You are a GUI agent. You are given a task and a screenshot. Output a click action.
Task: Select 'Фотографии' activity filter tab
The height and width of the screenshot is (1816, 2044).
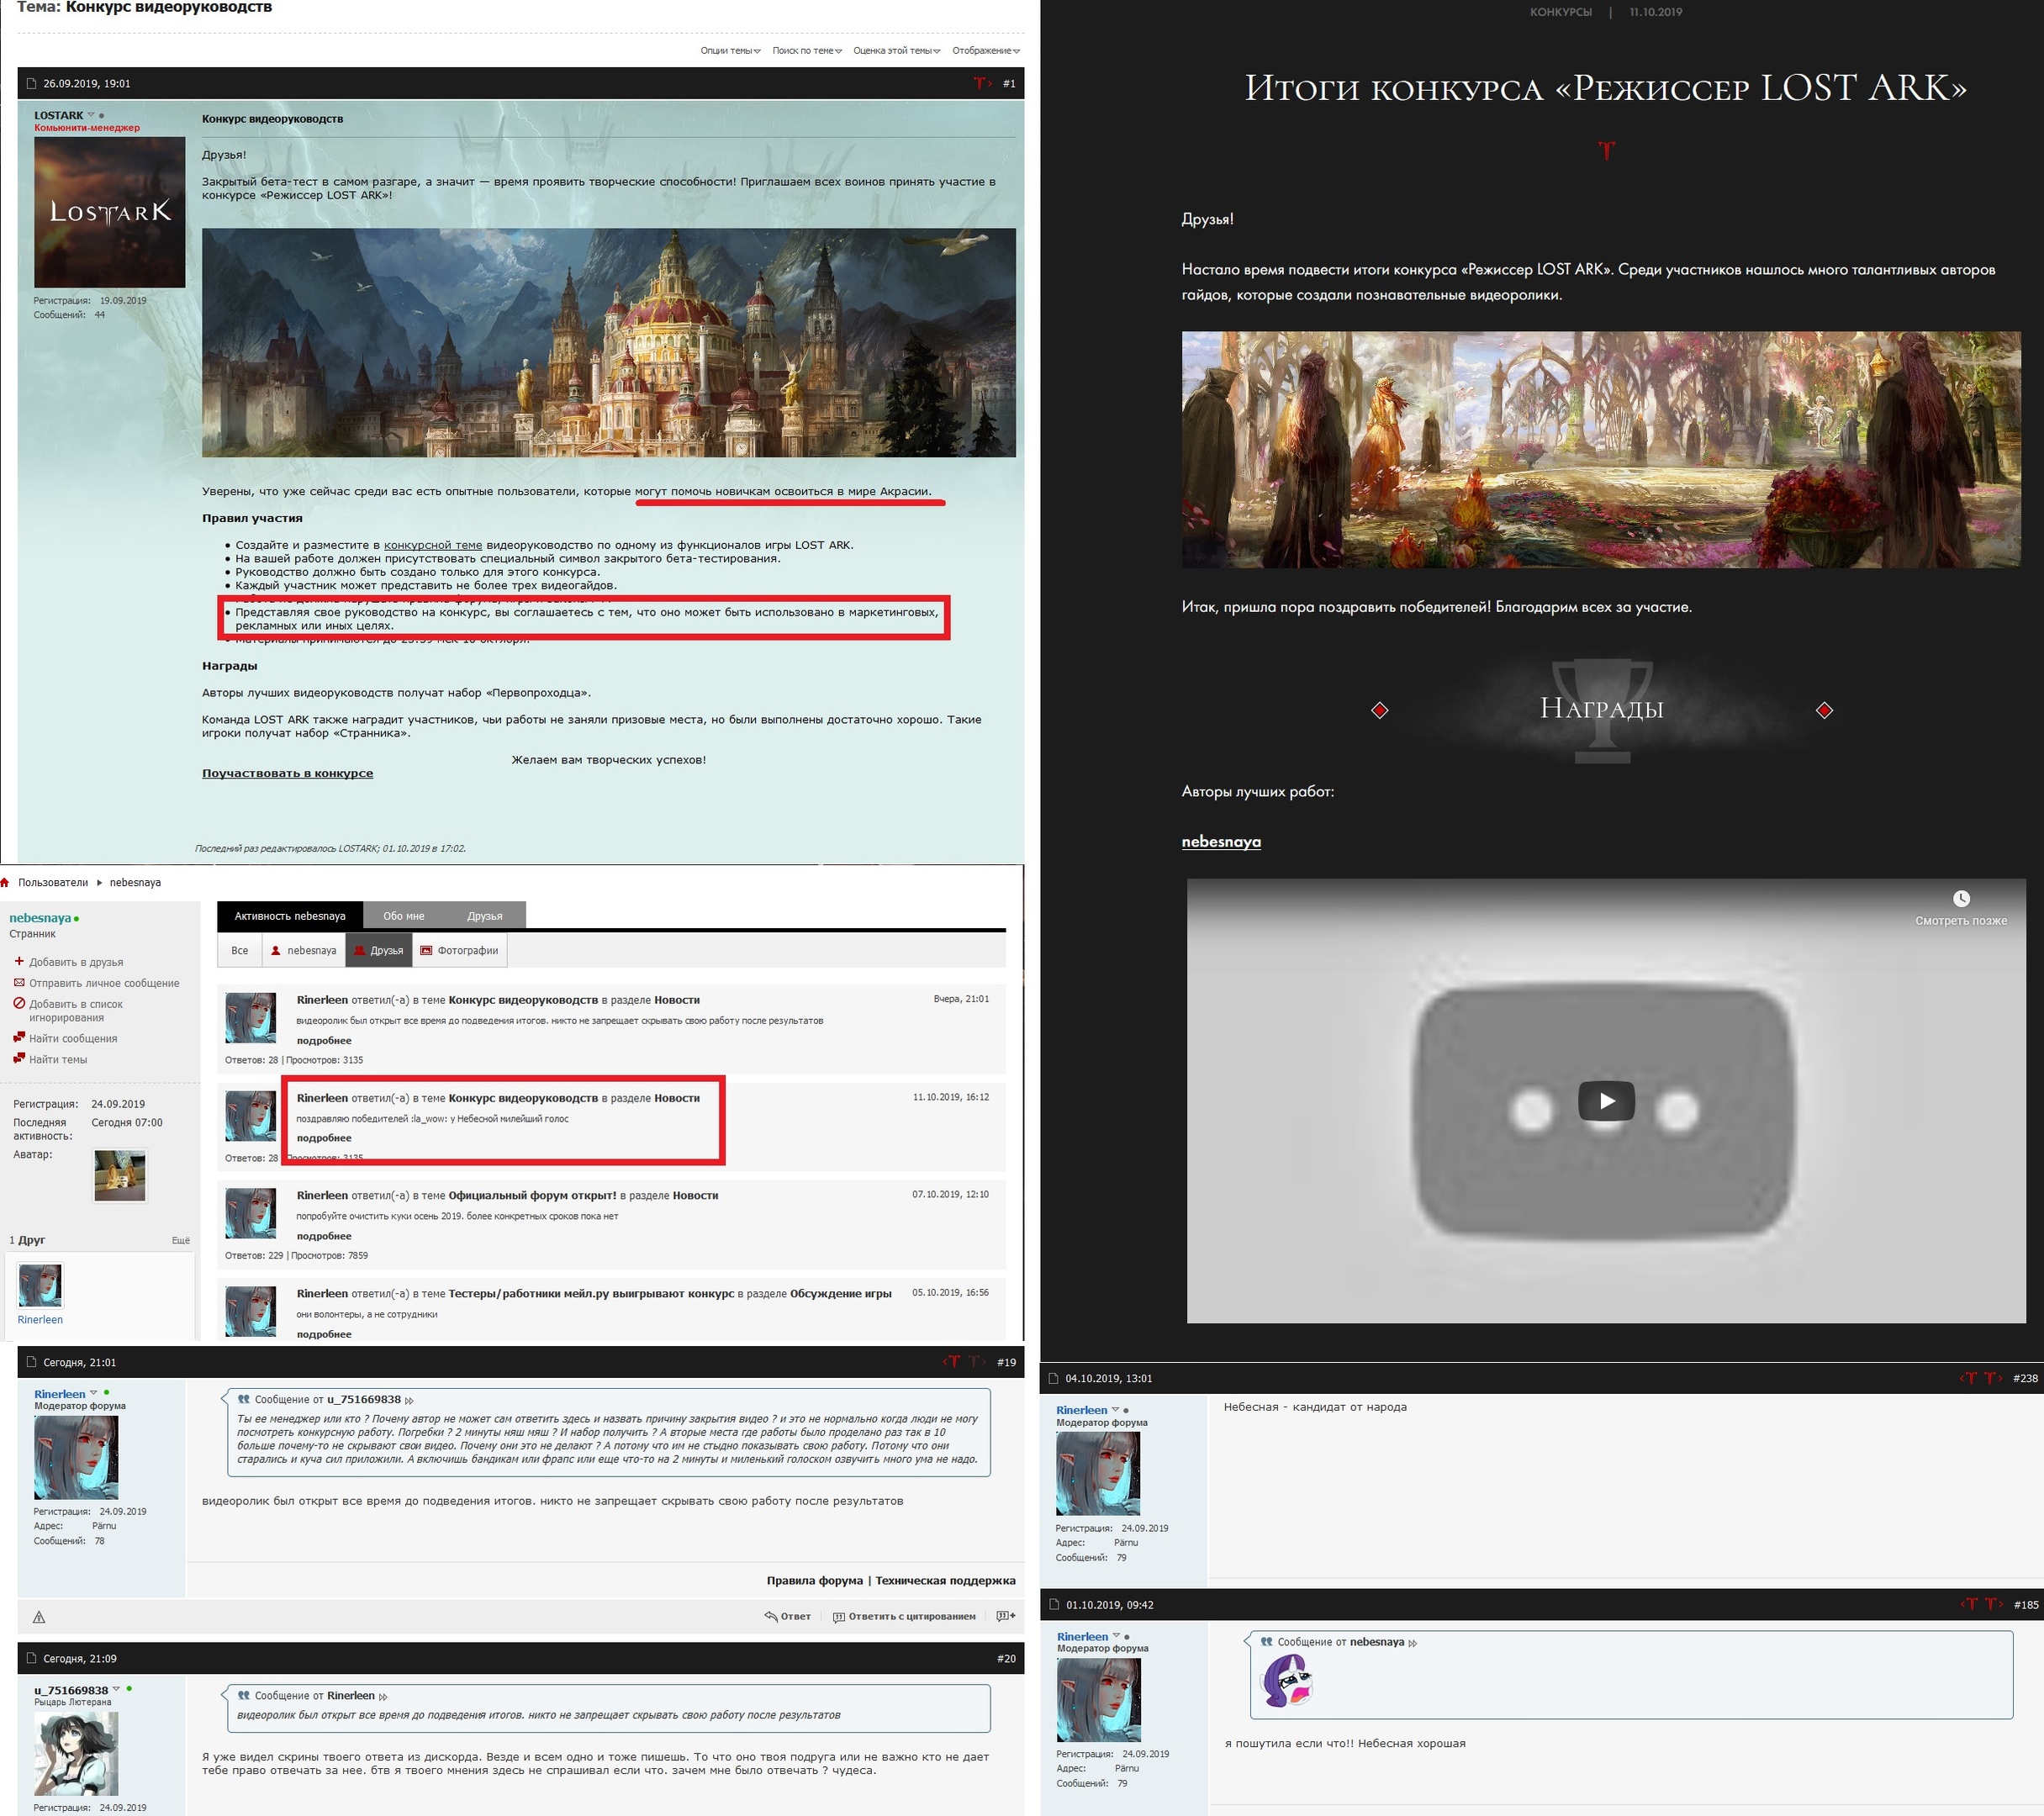459,950
